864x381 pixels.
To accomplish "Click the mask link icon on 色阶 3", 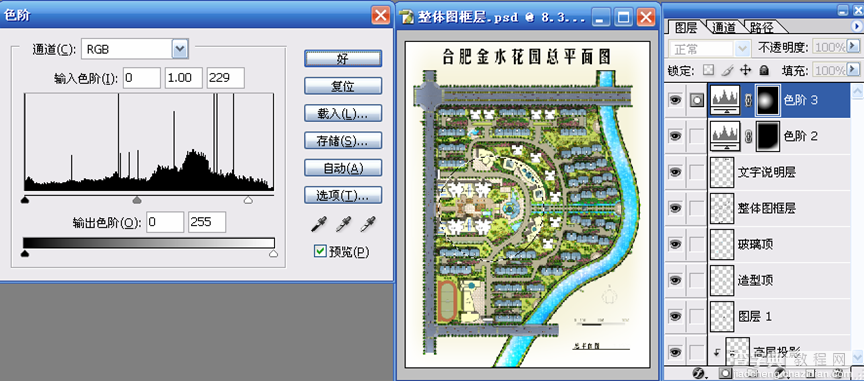I will click(748, 100).
